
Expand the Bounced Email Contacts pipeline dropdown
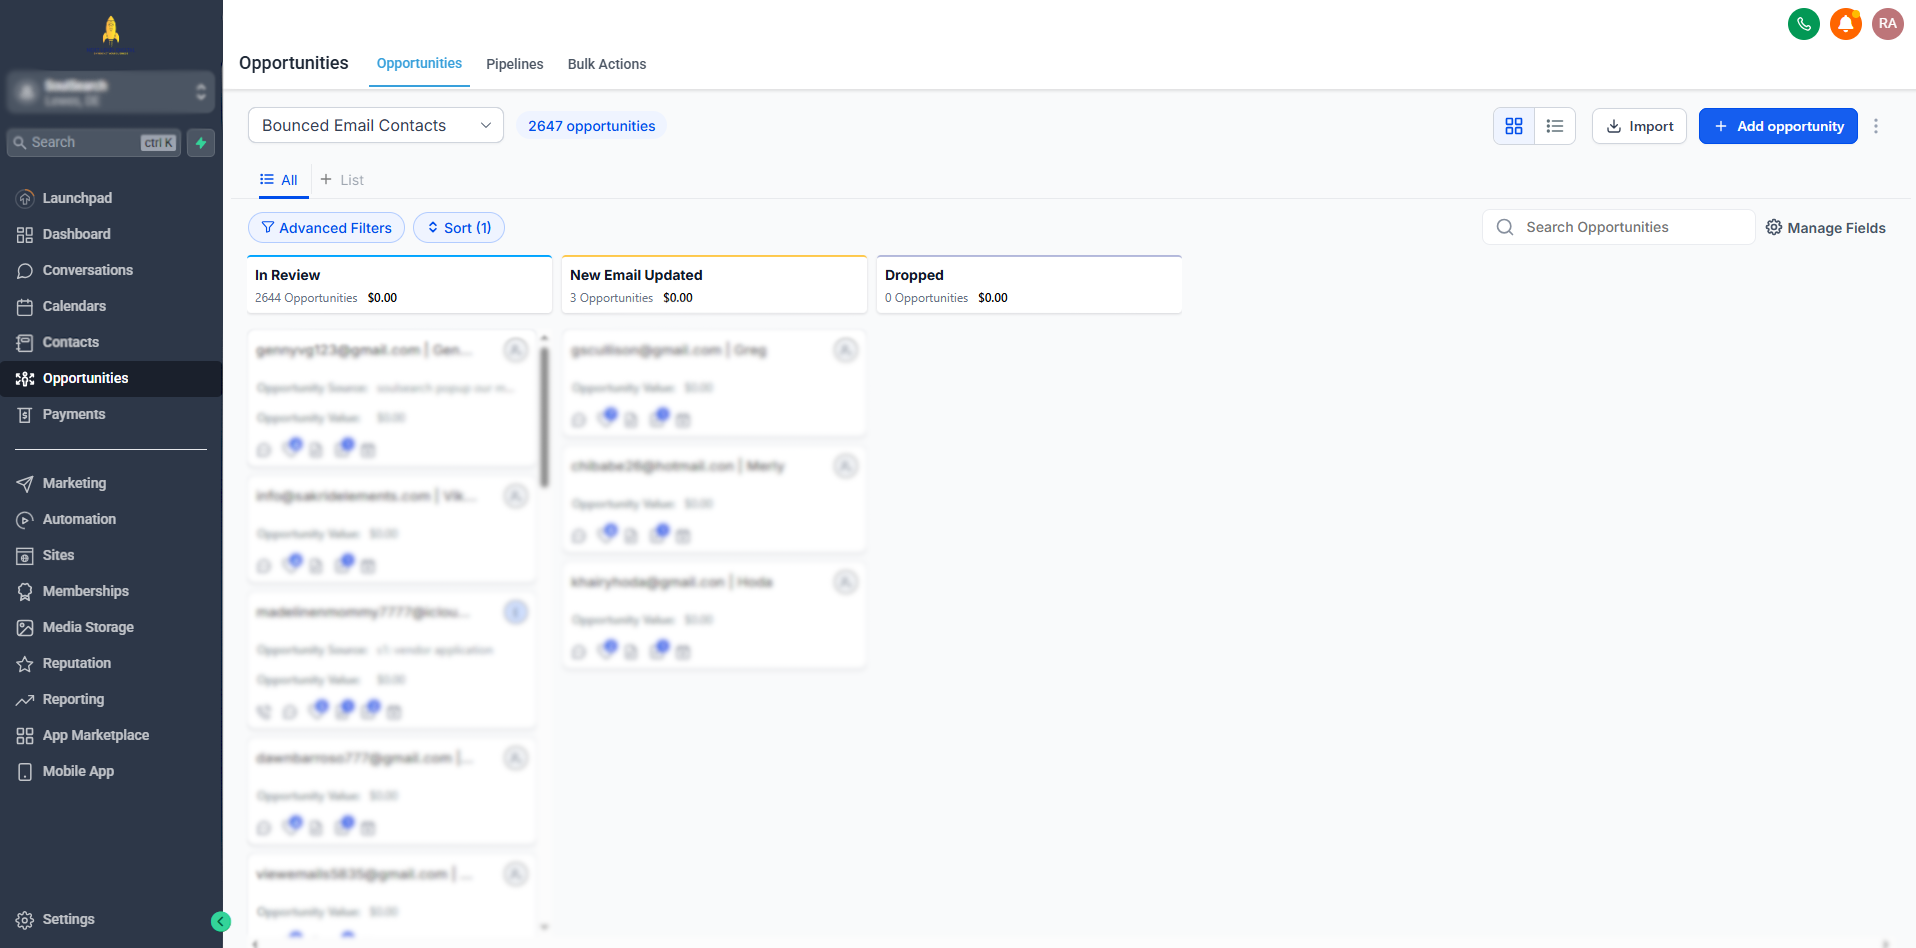pyautogui.click(x=375, y=125)
